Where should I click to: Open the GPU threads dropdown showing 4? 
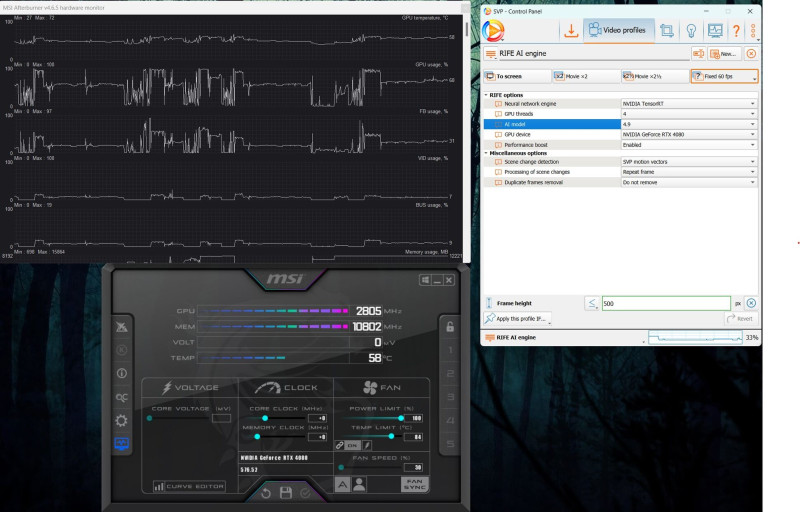(688, 114)
